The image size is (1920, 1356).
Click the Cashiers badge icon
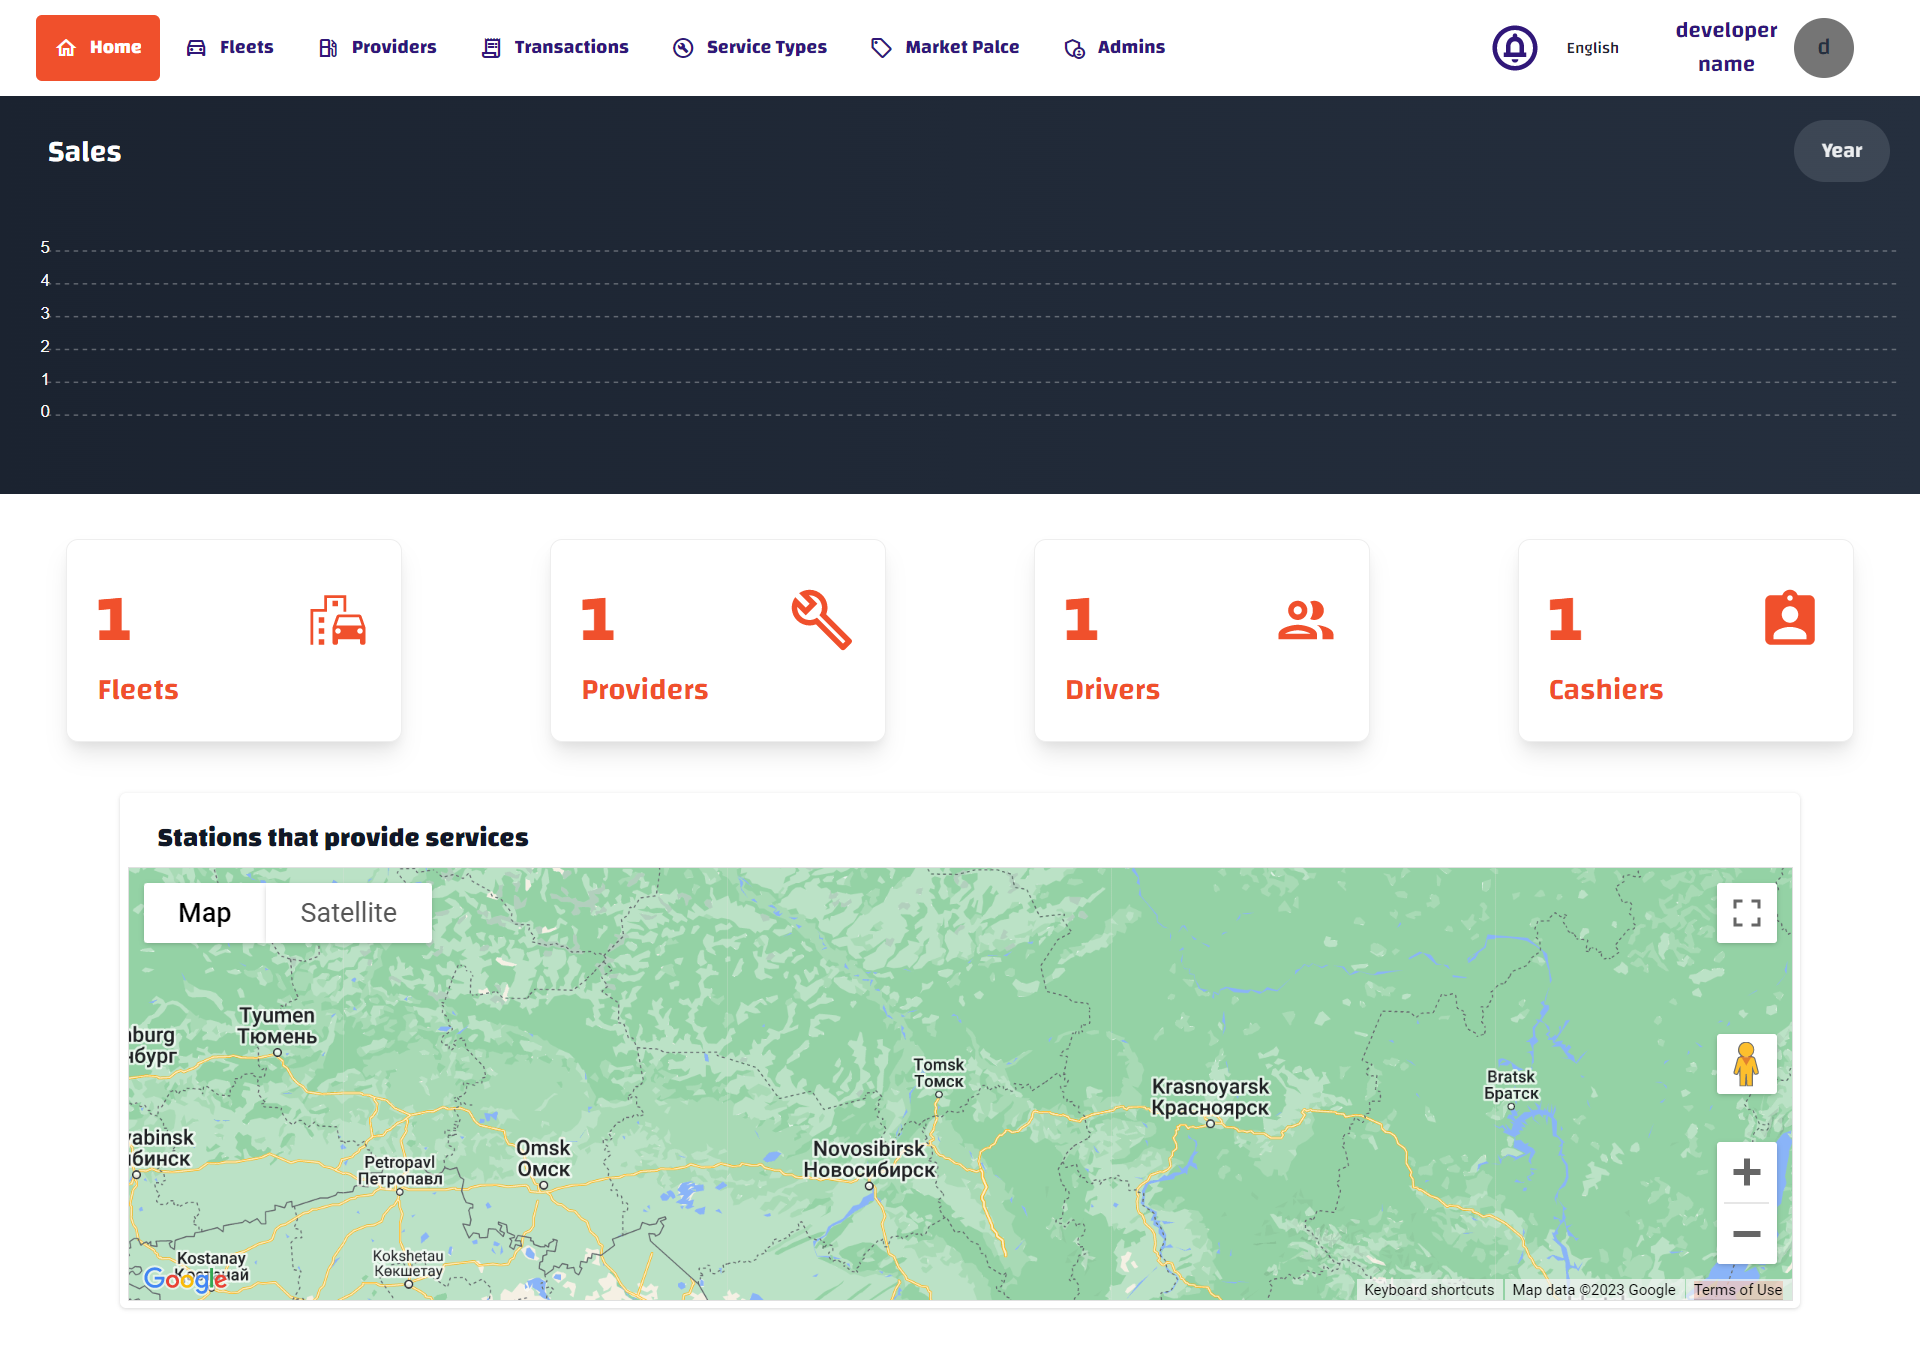click(x=1789, y=619)
